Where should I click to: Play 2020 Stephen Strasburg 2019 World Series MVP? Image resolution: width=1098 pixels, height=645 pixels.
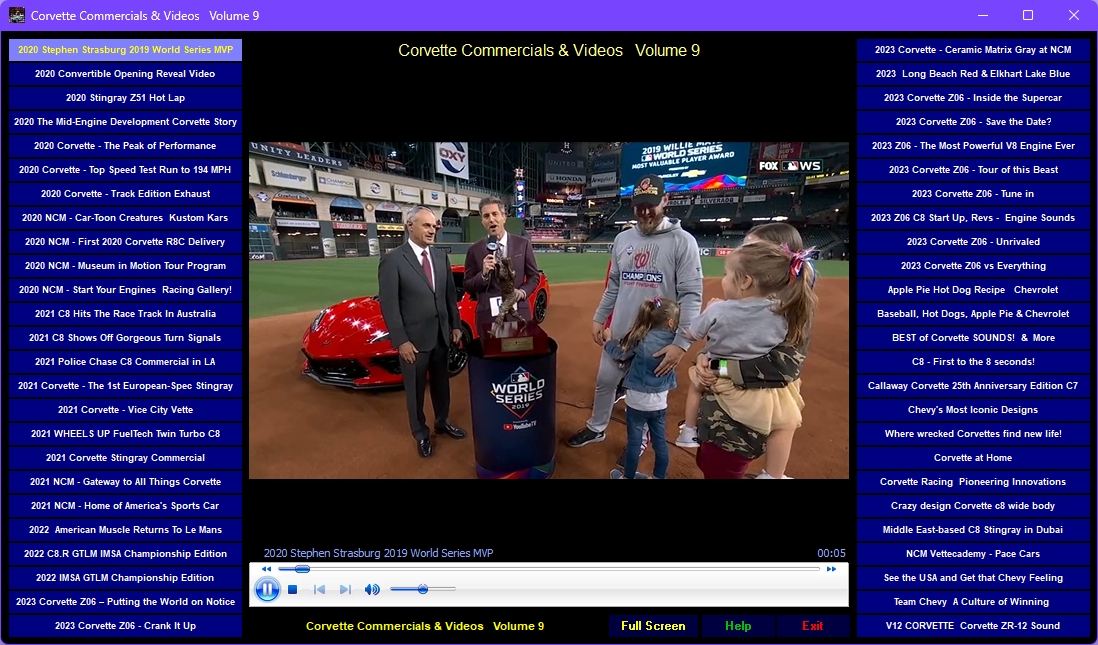(x=125, y=50)
